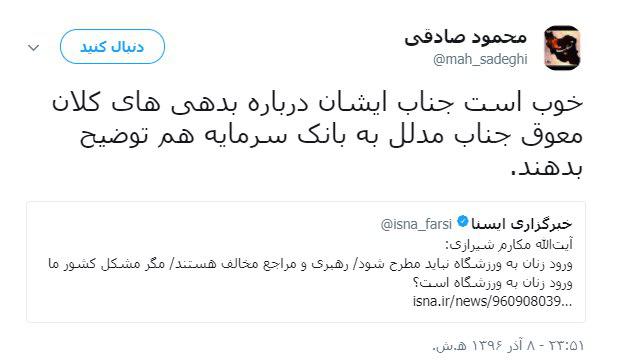Click the word توضیح in the tweet

pos(109,136)
